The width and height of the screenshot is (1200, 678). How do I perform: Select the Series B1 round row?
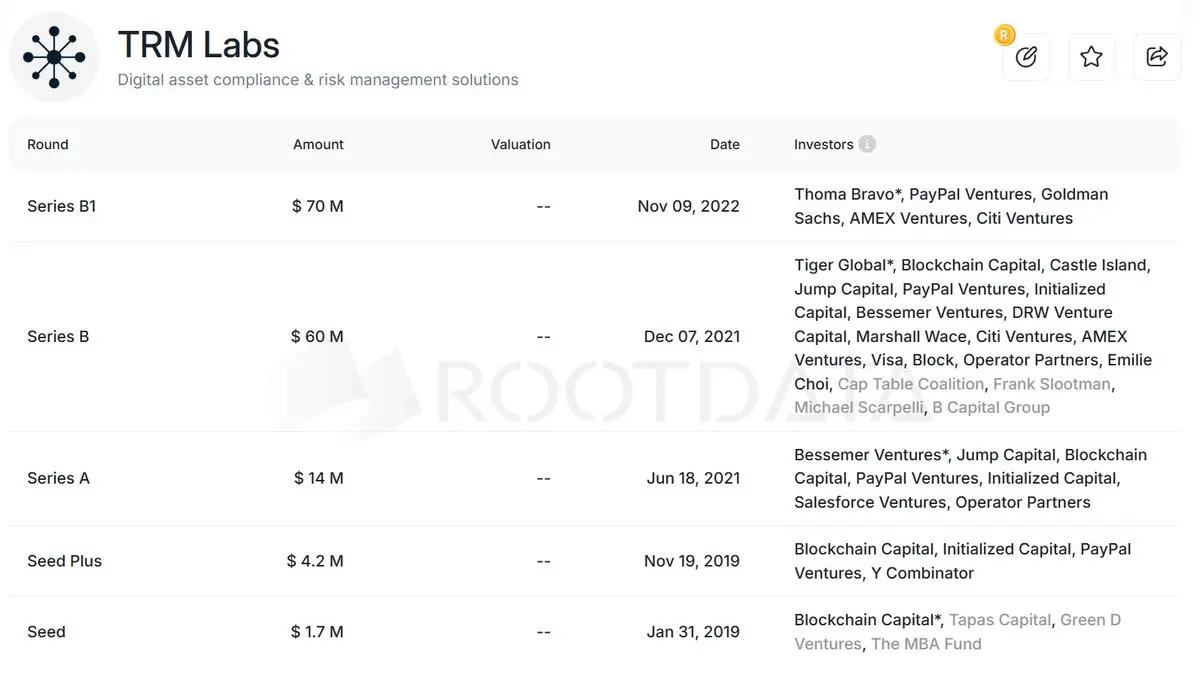tap(594, 206)
